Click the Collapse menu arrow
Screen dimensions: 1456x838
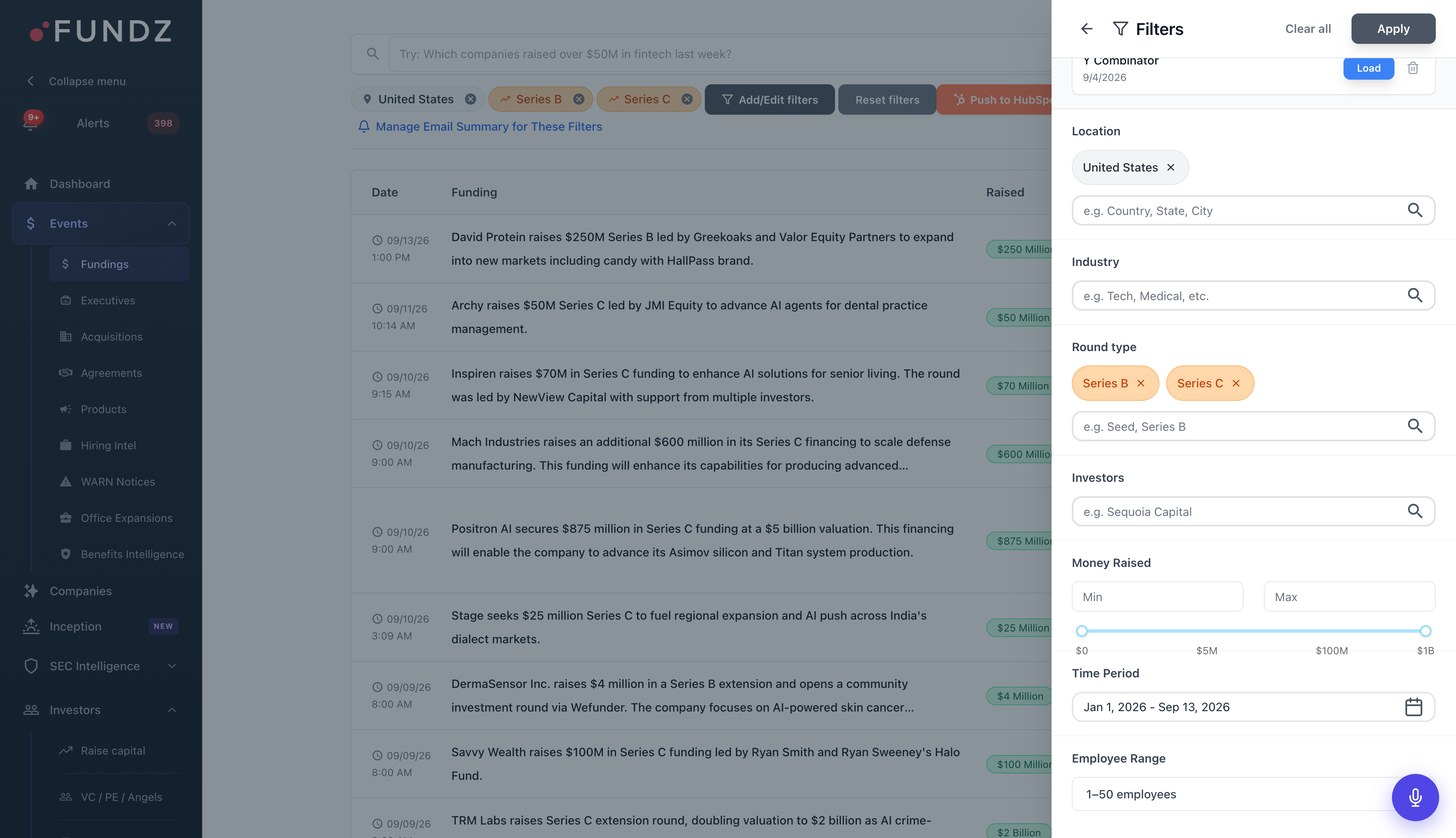click(30, 81)
